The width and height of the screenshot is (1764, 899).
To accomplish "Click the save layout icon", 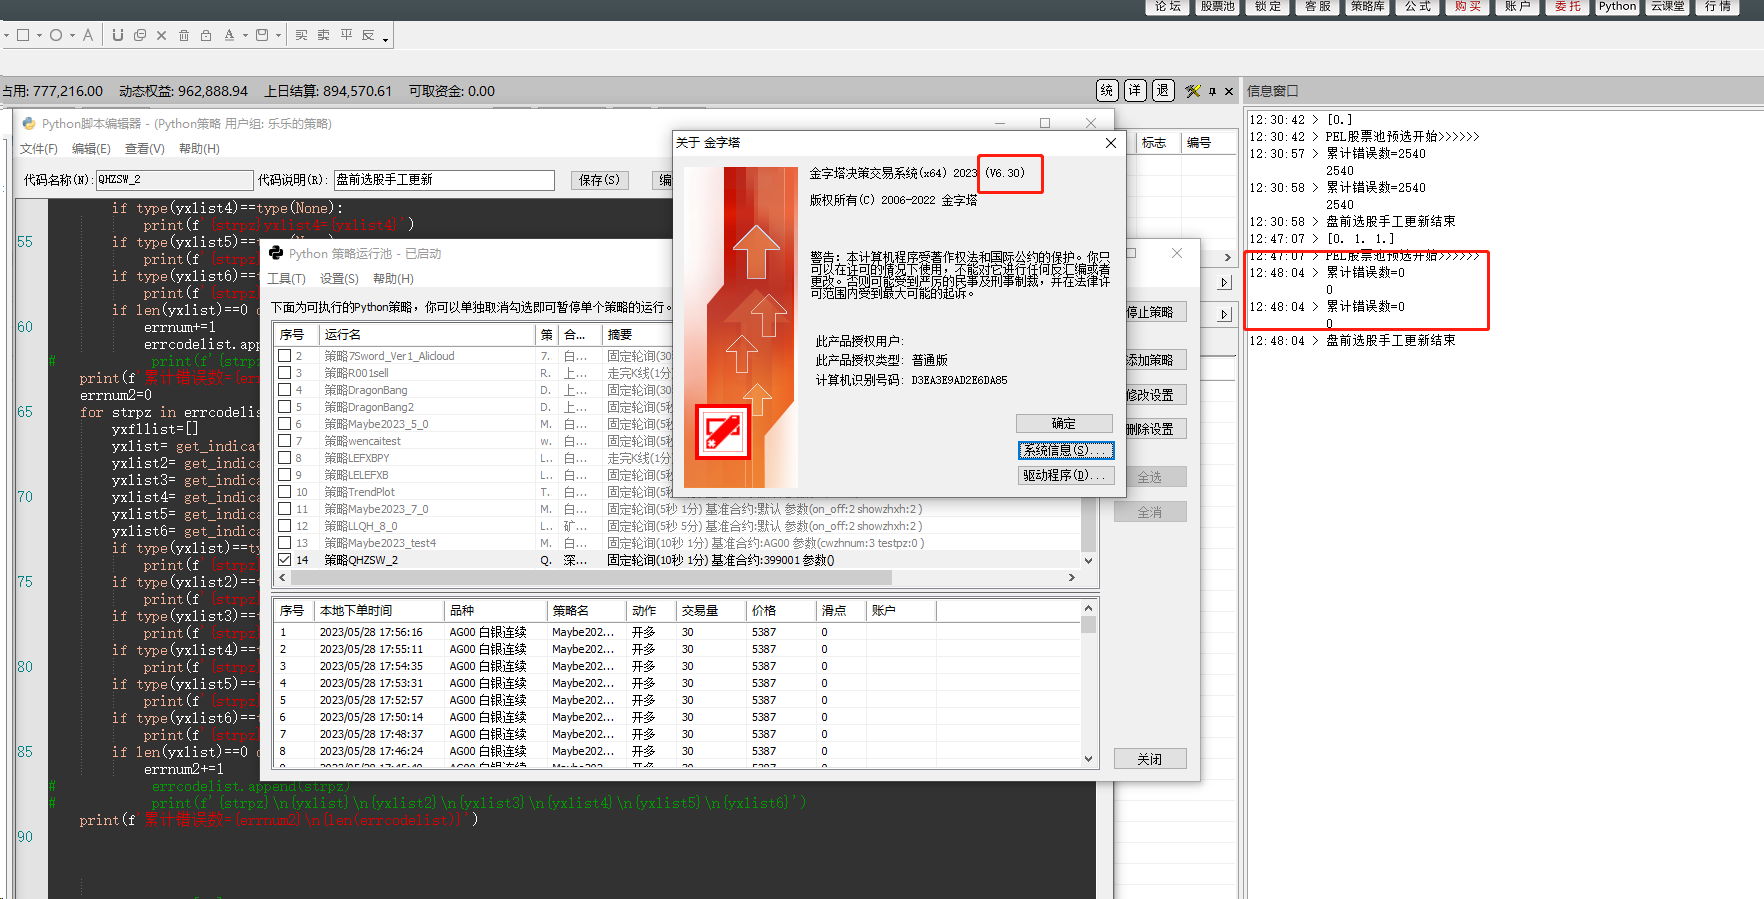I will [x=262, y=35].
